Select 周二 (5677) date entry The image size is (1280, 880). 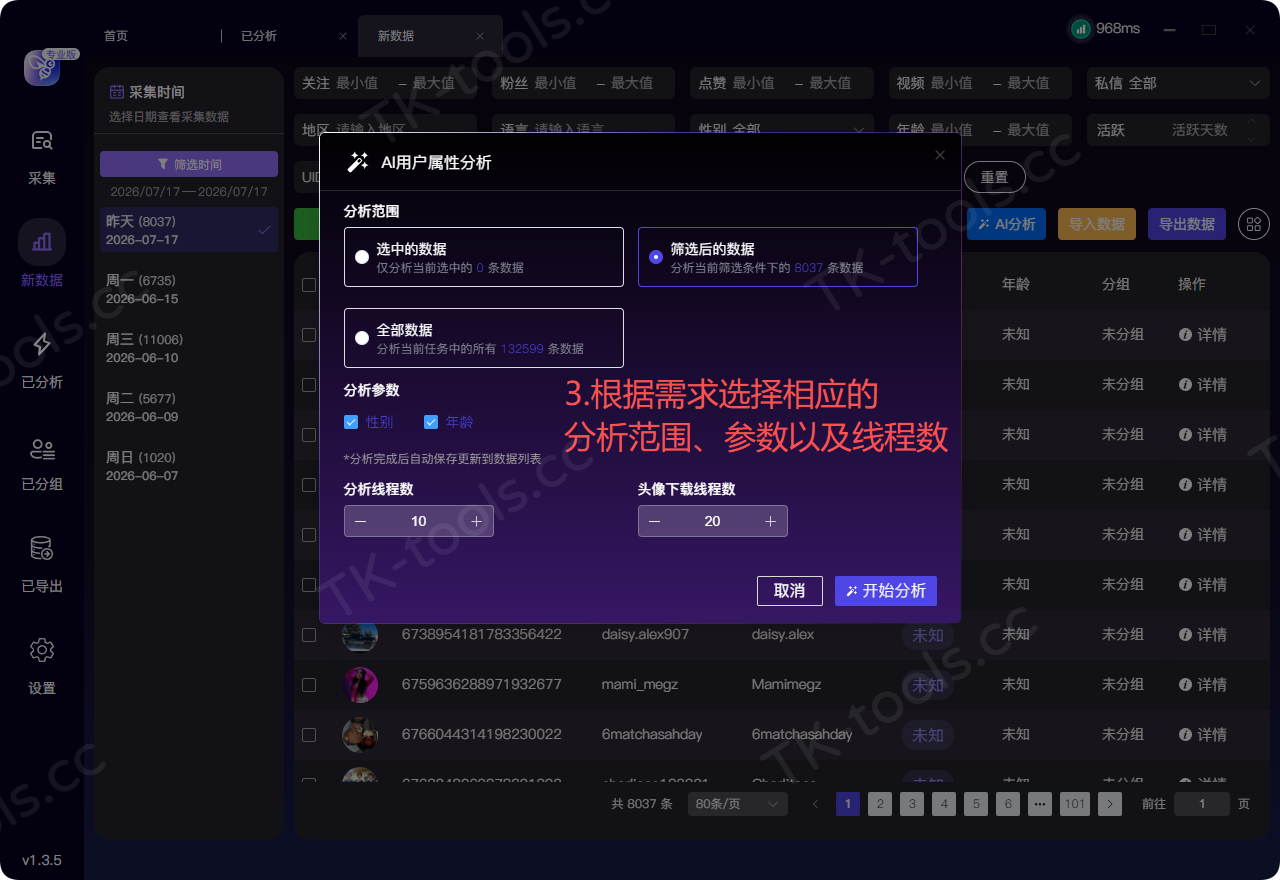tap(189, 407)
